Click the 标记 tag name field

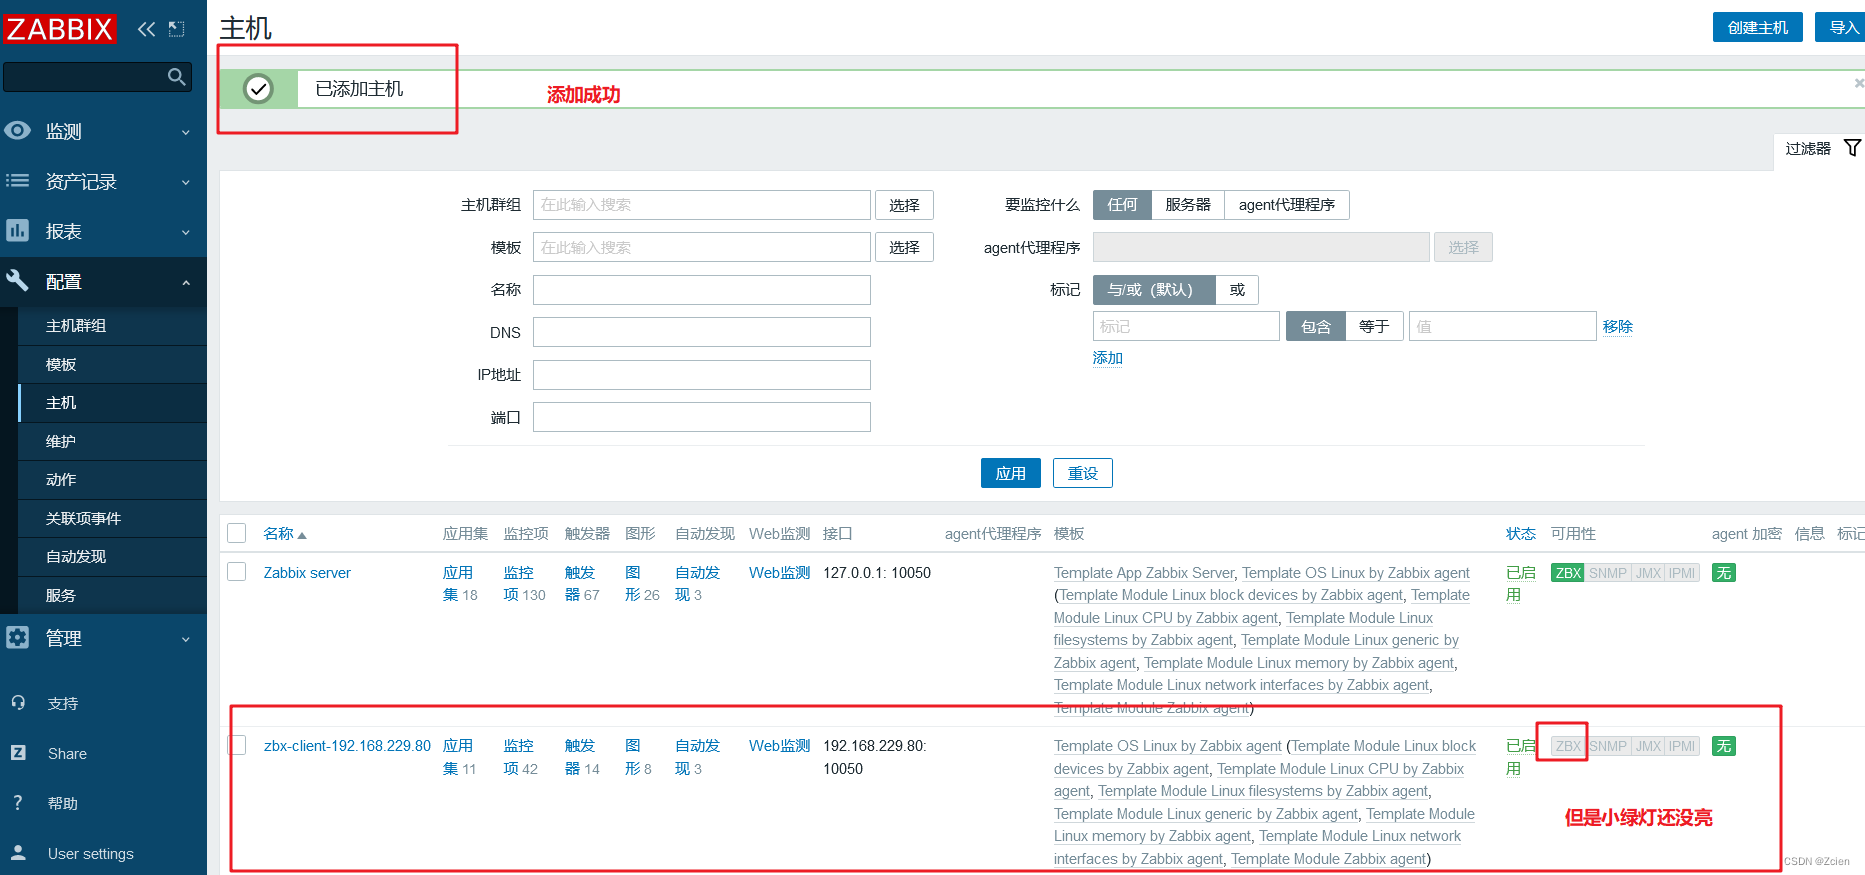click(x=1186, y=327)
